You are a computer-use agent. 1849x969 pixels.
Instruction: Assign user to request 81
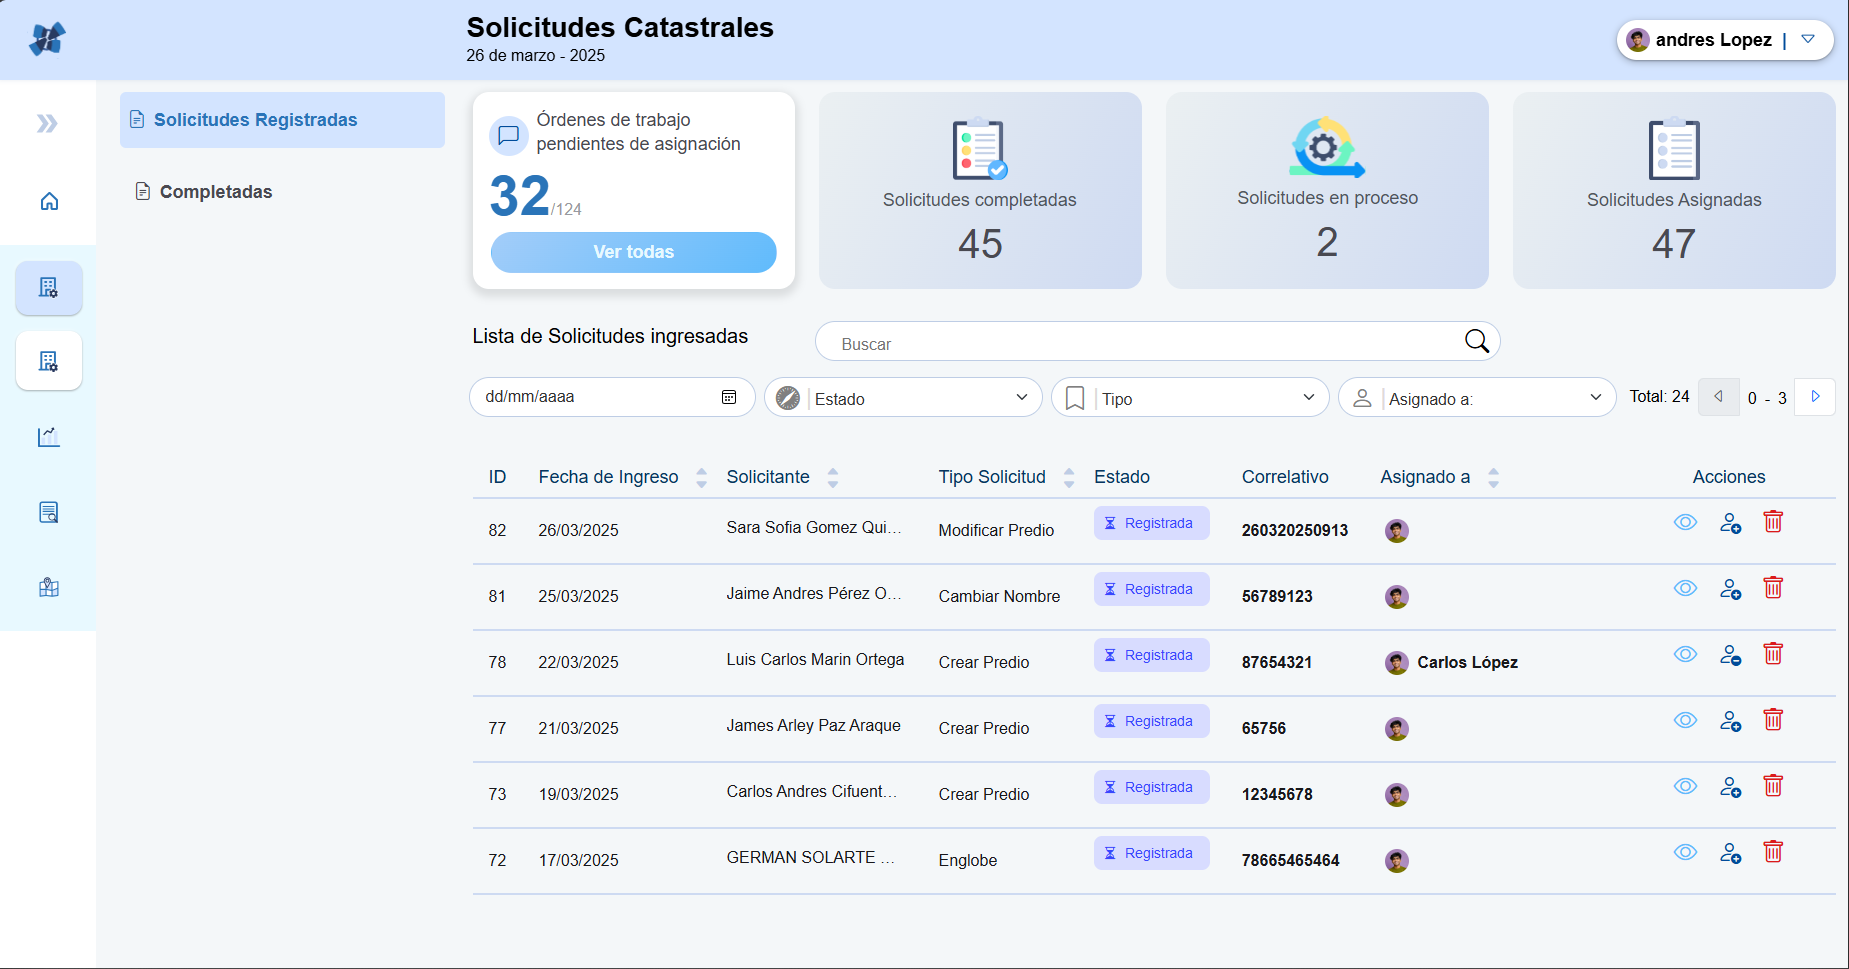tap(1730, 589)
